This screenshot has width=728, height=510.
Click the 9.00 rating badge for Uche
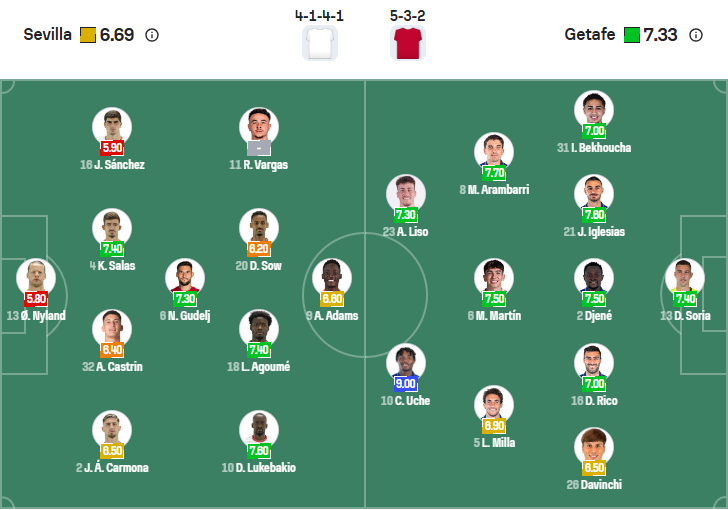point(405,383)
